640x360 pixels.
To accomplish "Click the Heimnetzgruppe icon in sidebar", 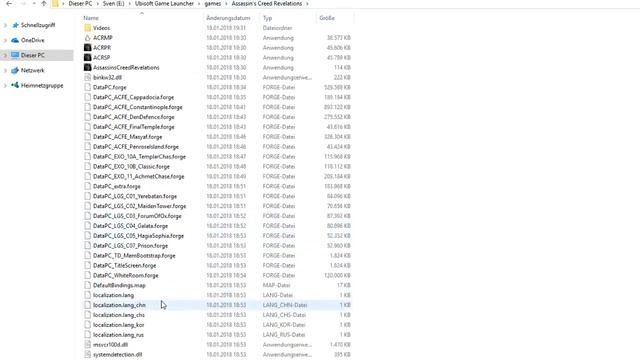I will tap(15, 85).
